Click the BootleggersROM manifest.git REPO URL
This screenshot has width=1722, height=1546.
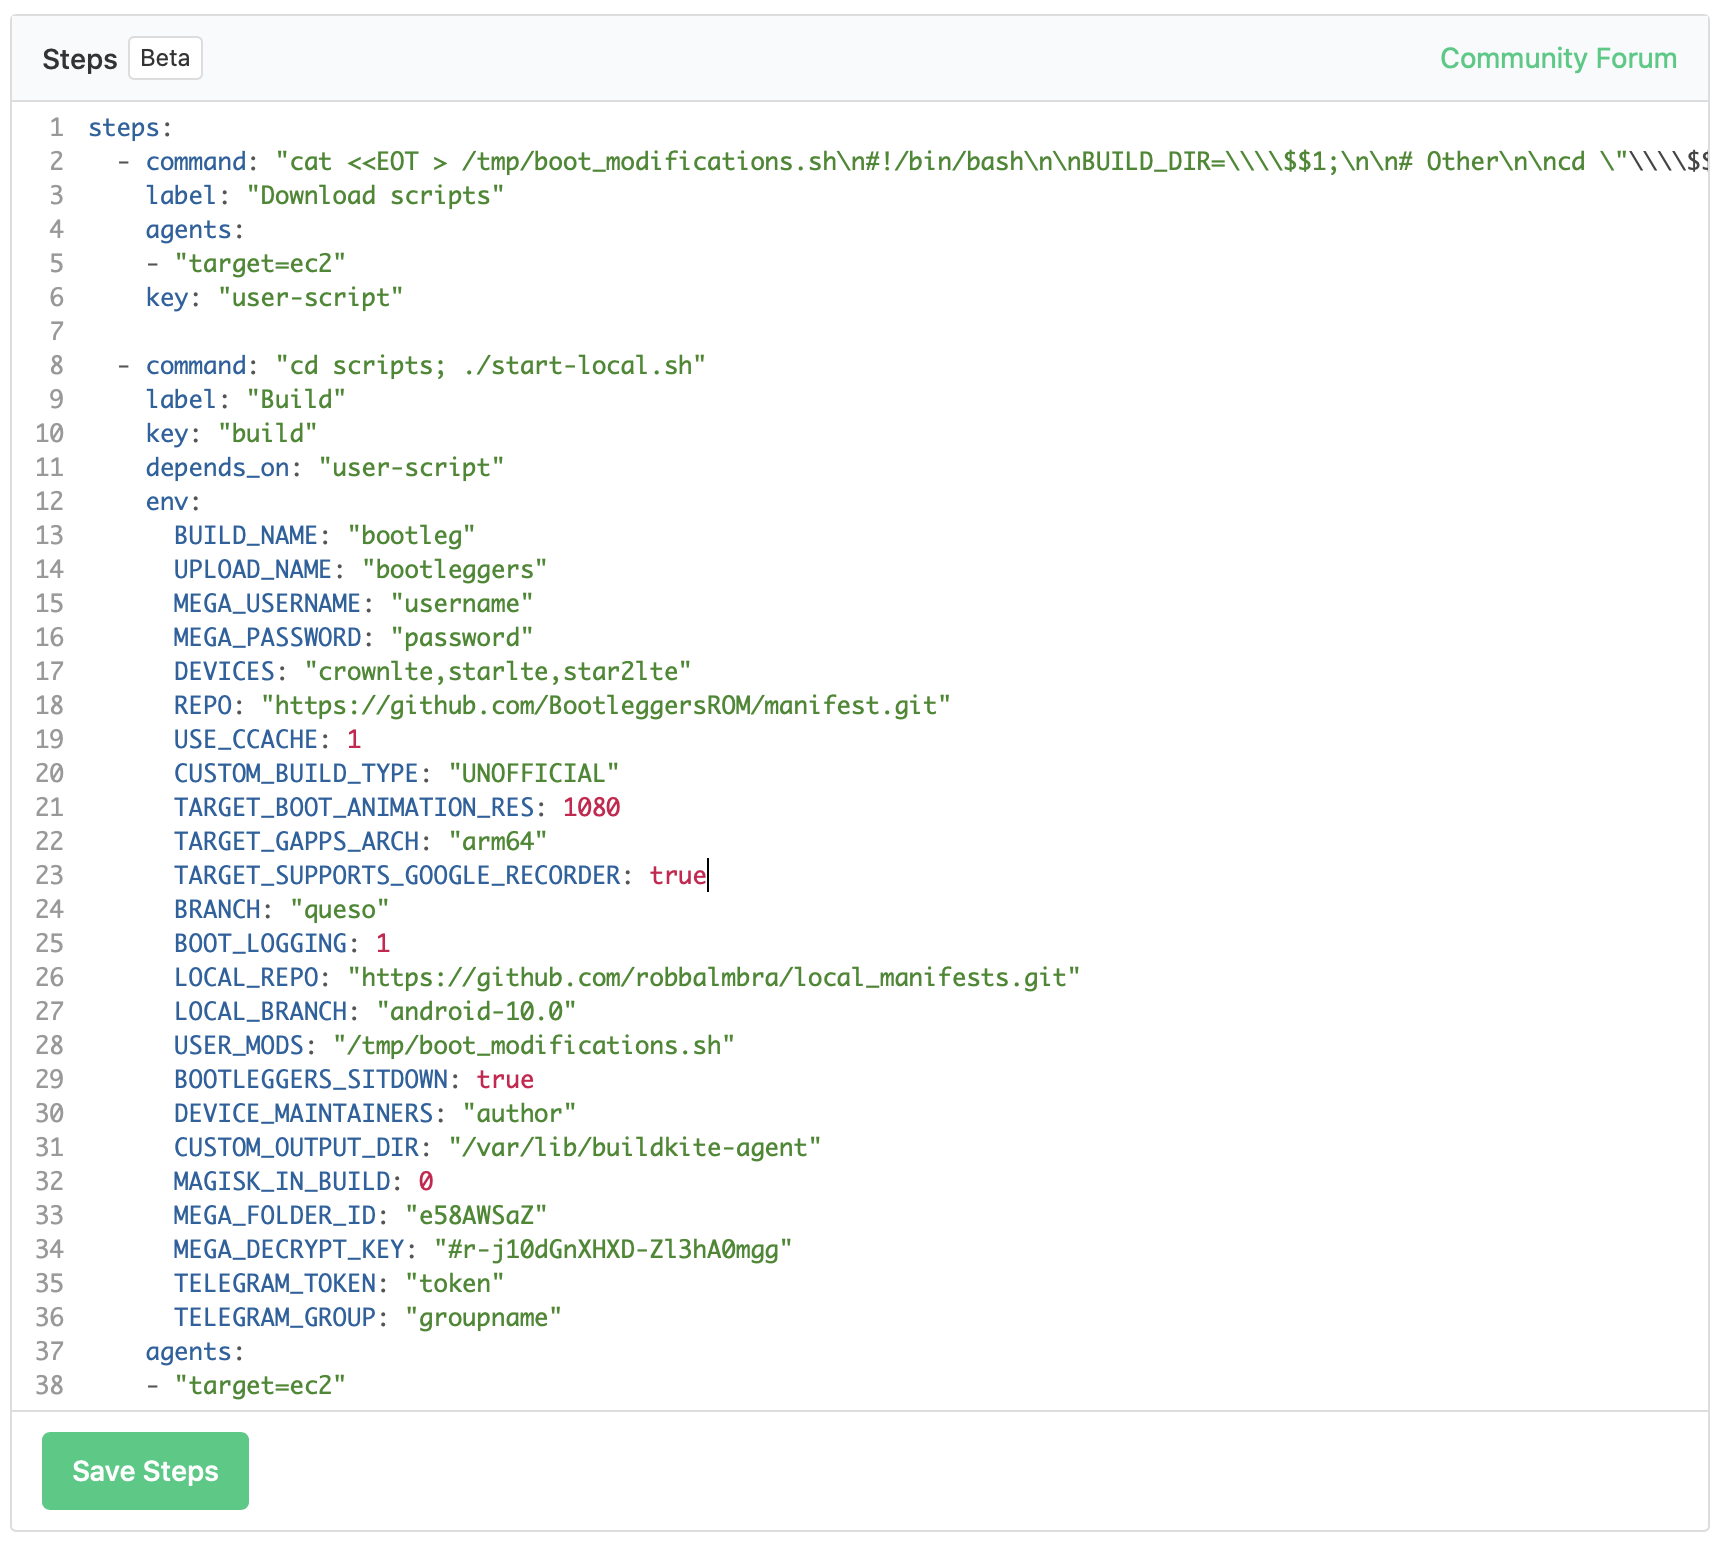[x=606, y=706]
